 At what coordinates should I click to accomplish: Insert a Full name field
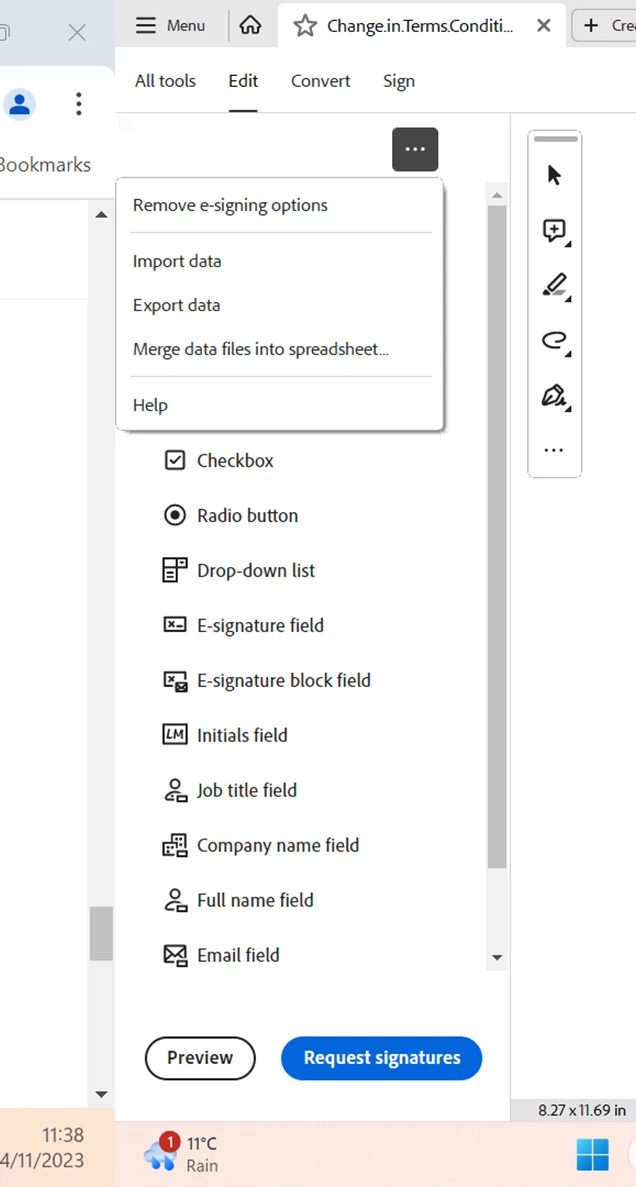(x=238, y=900)
